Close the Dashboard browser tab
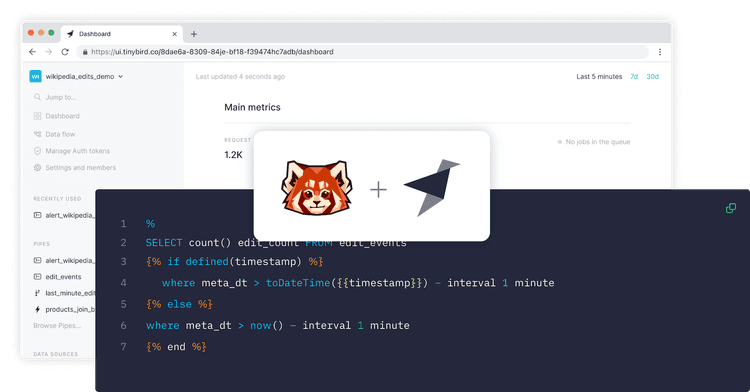This screenshot has height=392, width=750. (x=175, y=34)
